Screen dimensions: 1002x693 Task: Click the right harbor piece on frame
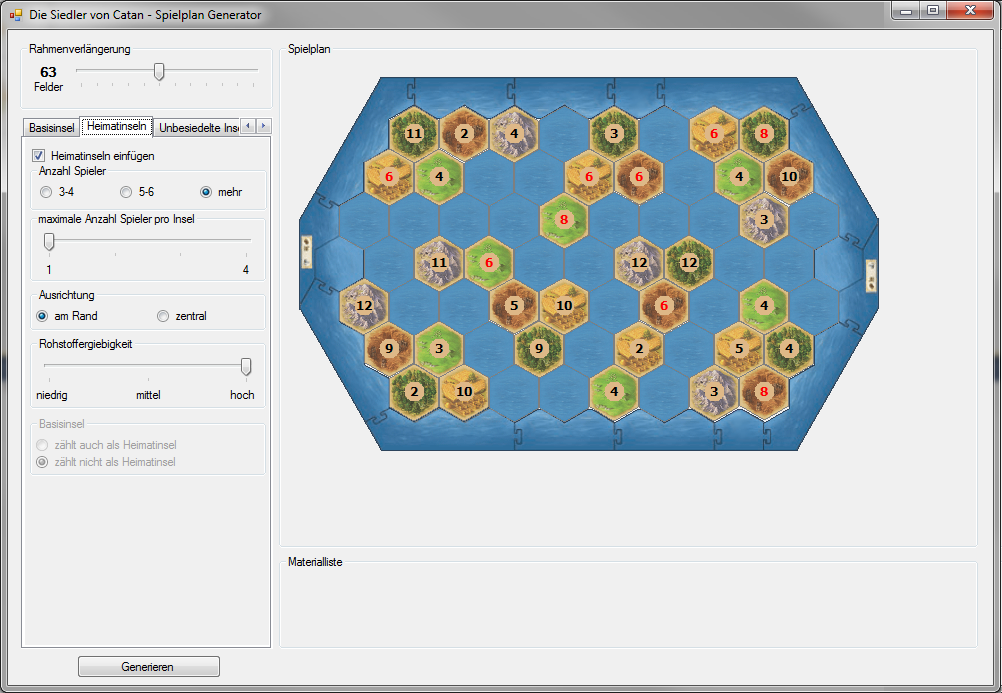(871, 276)
